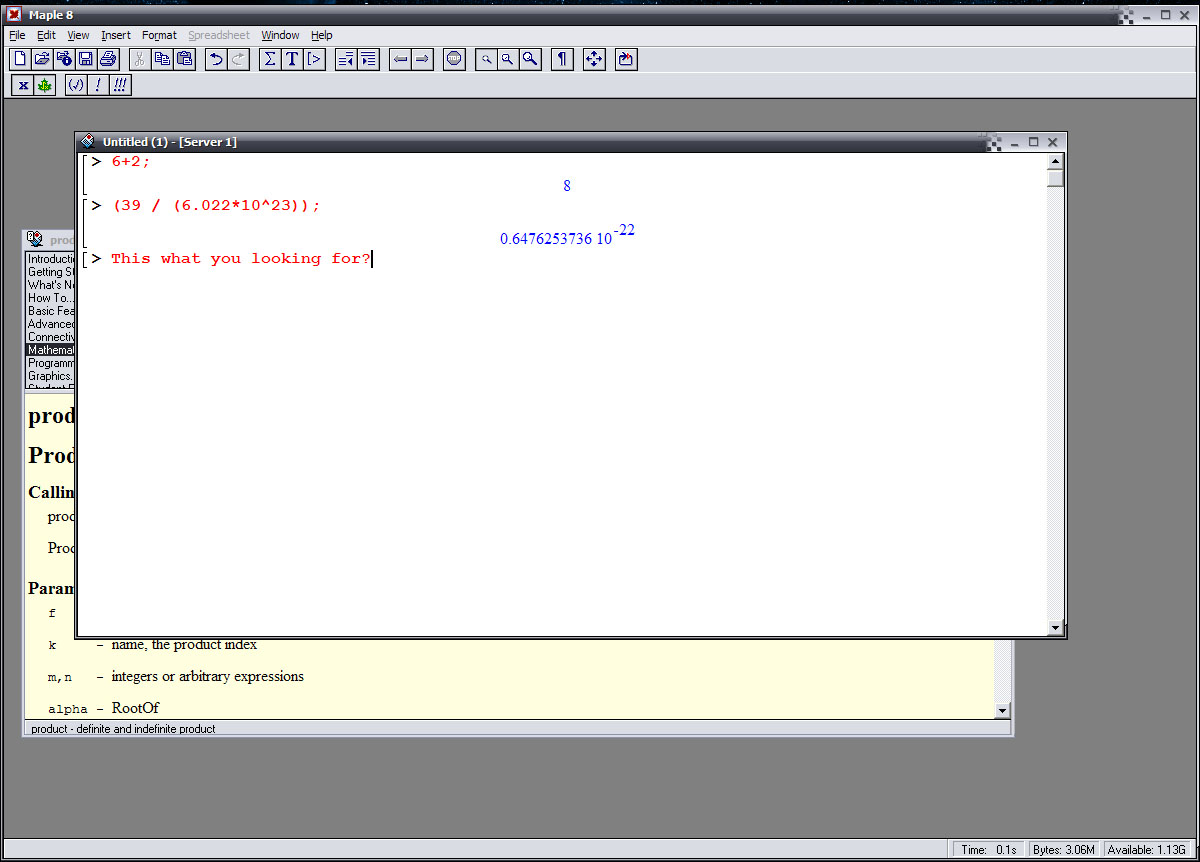Click the indent section toolbar icon
The width and height of the screenshot is (1200, 862).
[x=368, y=59]
